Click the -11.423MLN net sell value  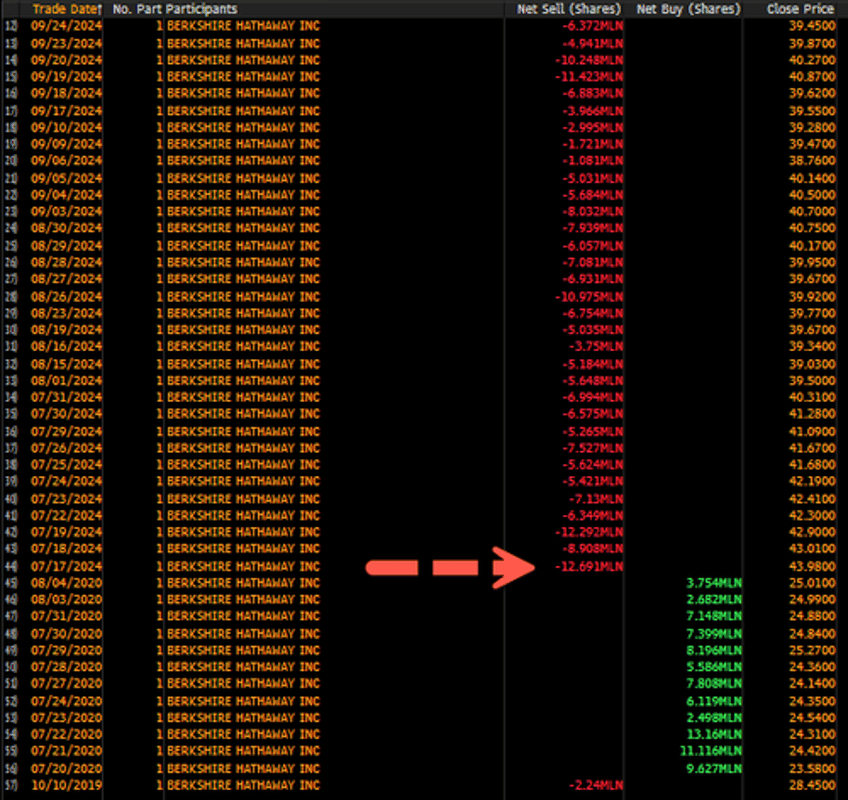pyautogui.click(x=589, y=76)
